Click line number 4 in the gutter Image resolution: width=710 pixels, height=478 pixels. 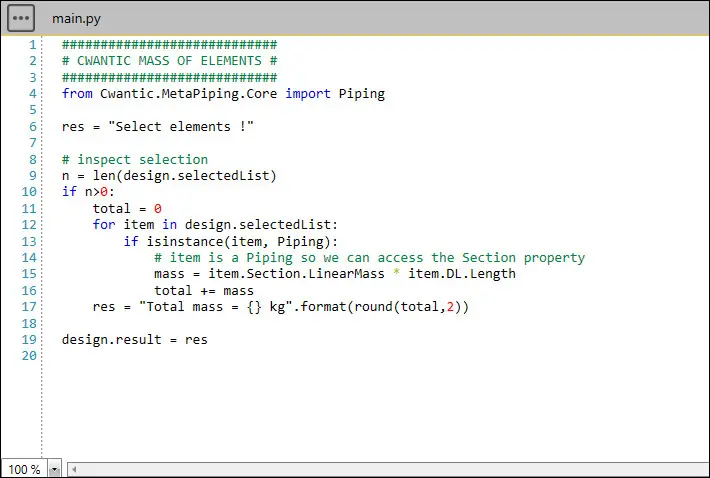tap(32, 94)
